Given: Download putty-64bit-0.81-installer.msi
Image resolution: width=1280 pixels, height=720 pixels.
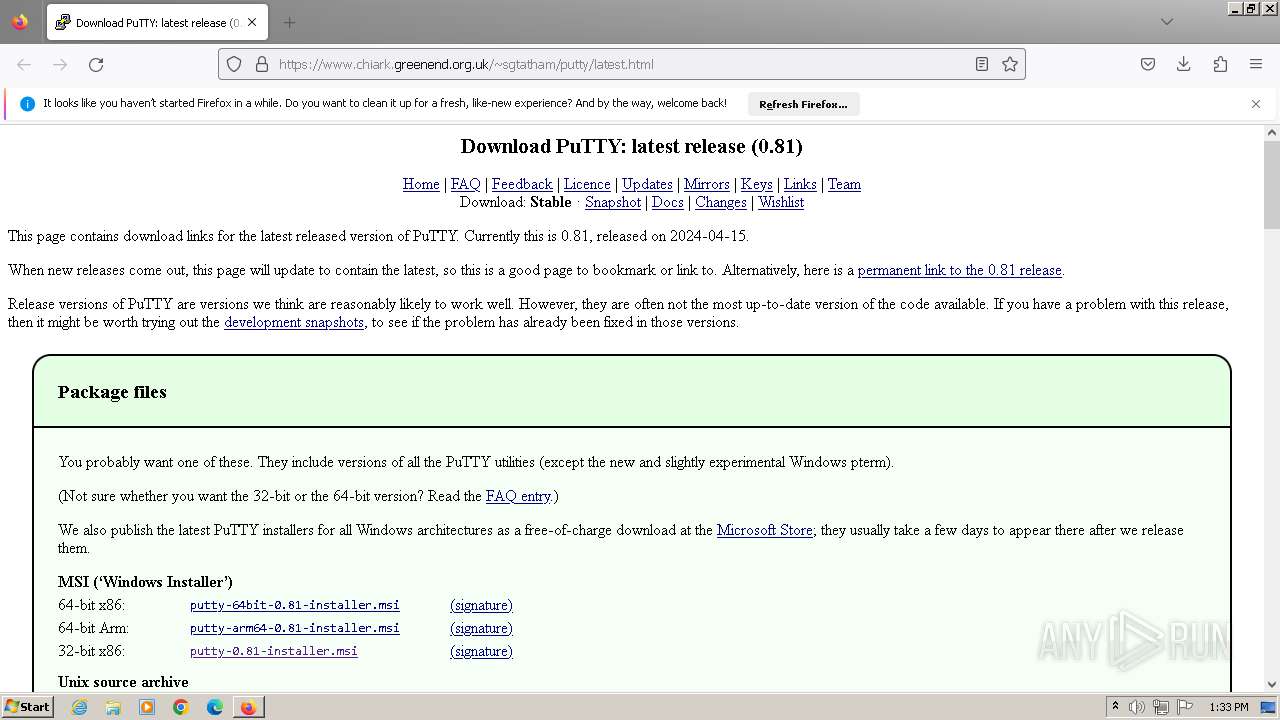Looking at the screenshot, I should [295, 605].
